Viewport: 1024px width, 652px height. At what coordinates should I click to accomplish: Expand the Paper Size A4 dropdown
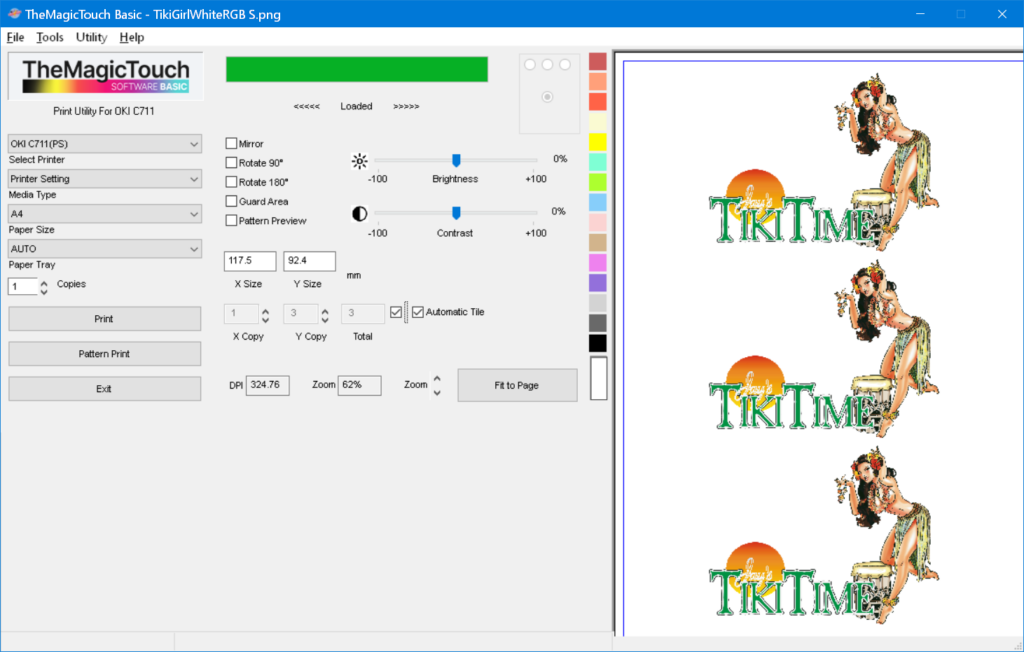[x=104, y=214]
